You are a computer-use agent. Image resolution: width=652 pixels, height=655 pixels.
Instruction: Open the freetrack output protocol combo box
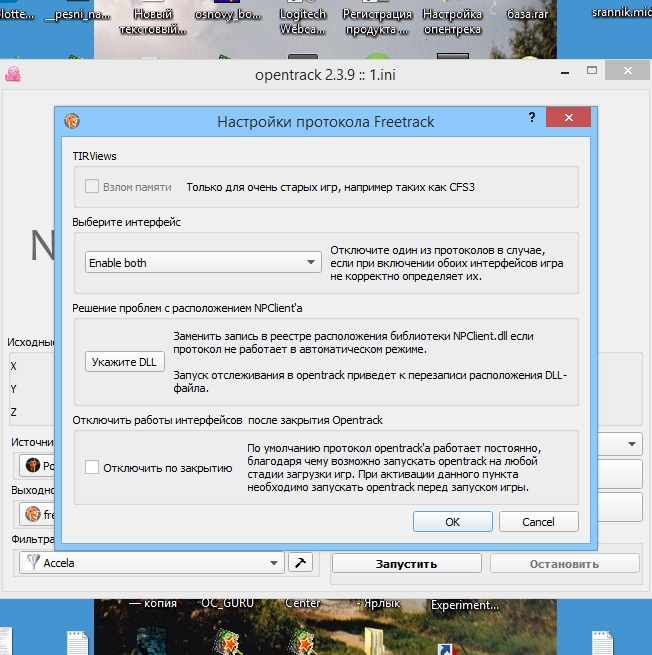coord(37,514)
